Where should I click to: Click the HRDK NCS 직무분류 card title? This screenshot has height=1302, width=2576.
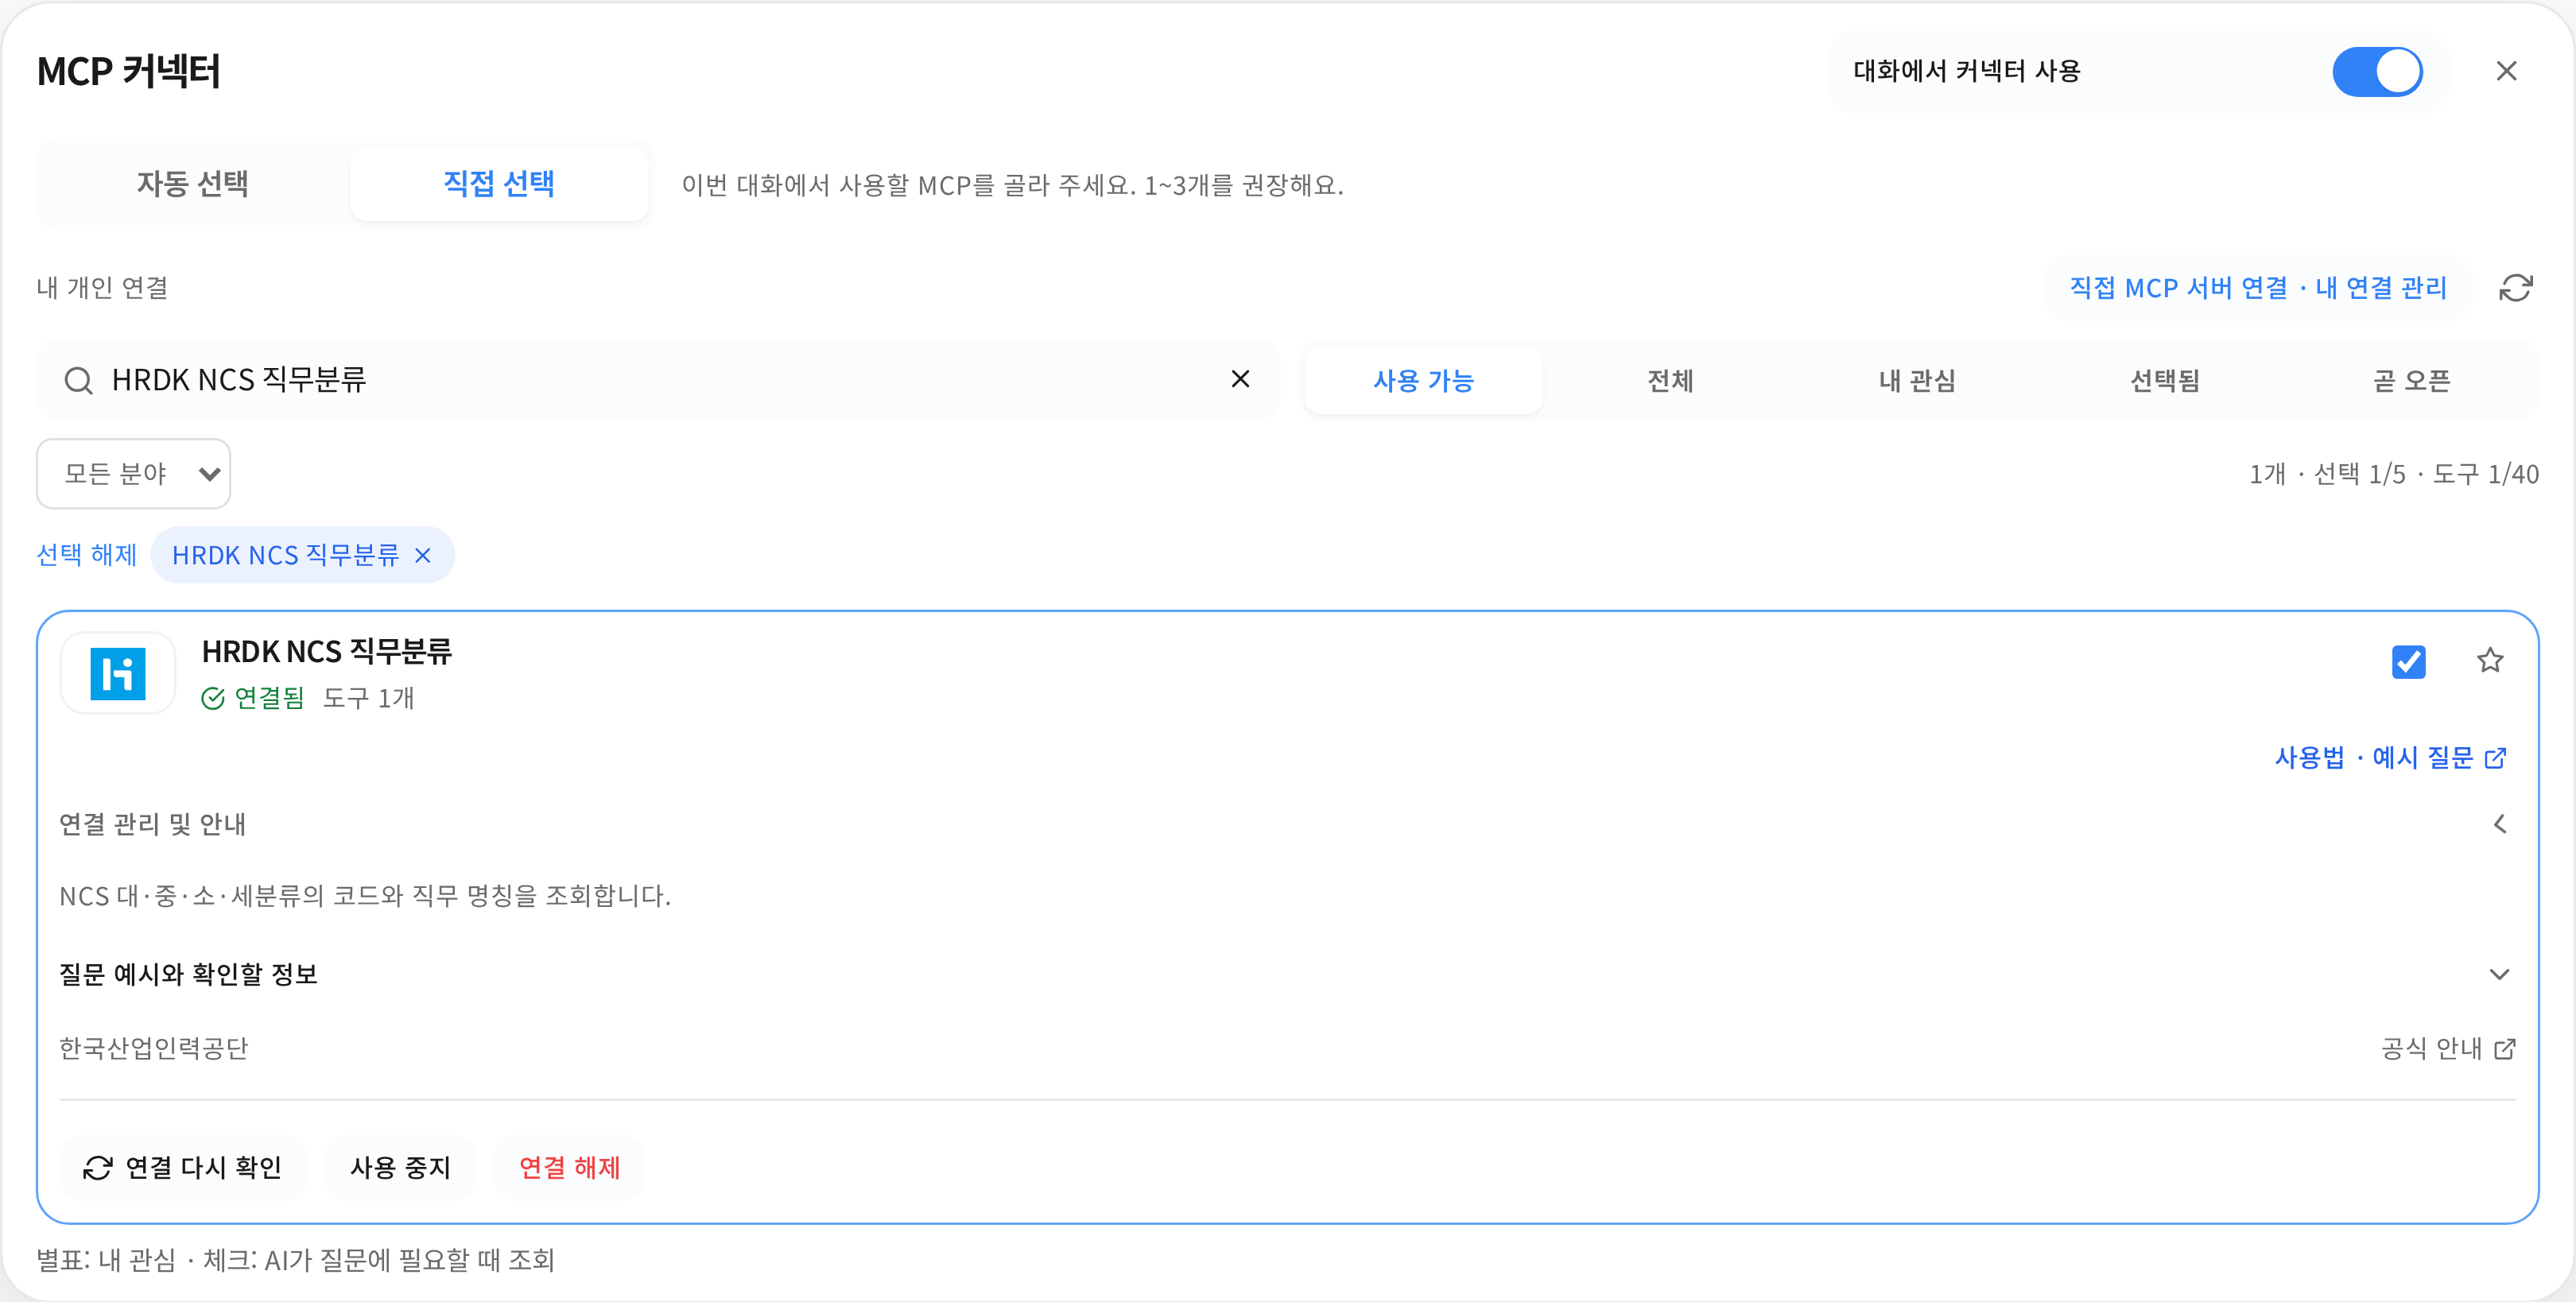tap(327, 652)
